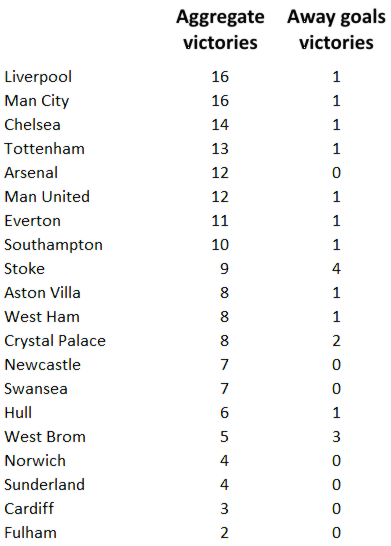
Task: Click the West Ham team name
Action: click(42, 317)
